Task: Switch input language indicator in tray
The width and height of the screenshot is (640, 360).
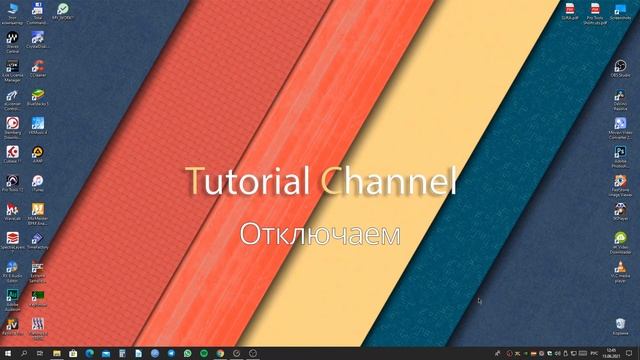Action: (594, 353)
